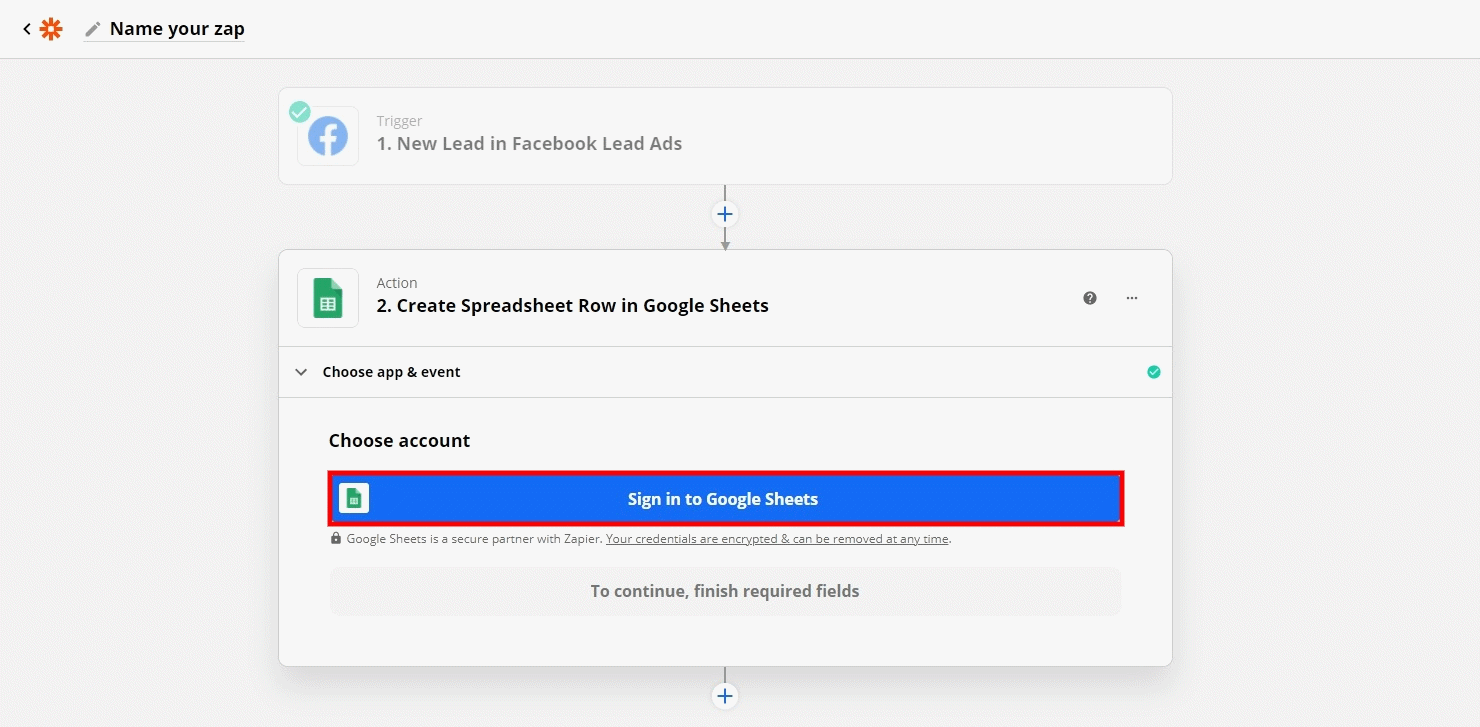Click 'To continue, finish required fields' button
The image size is (1480, 727).
point(725,591)
